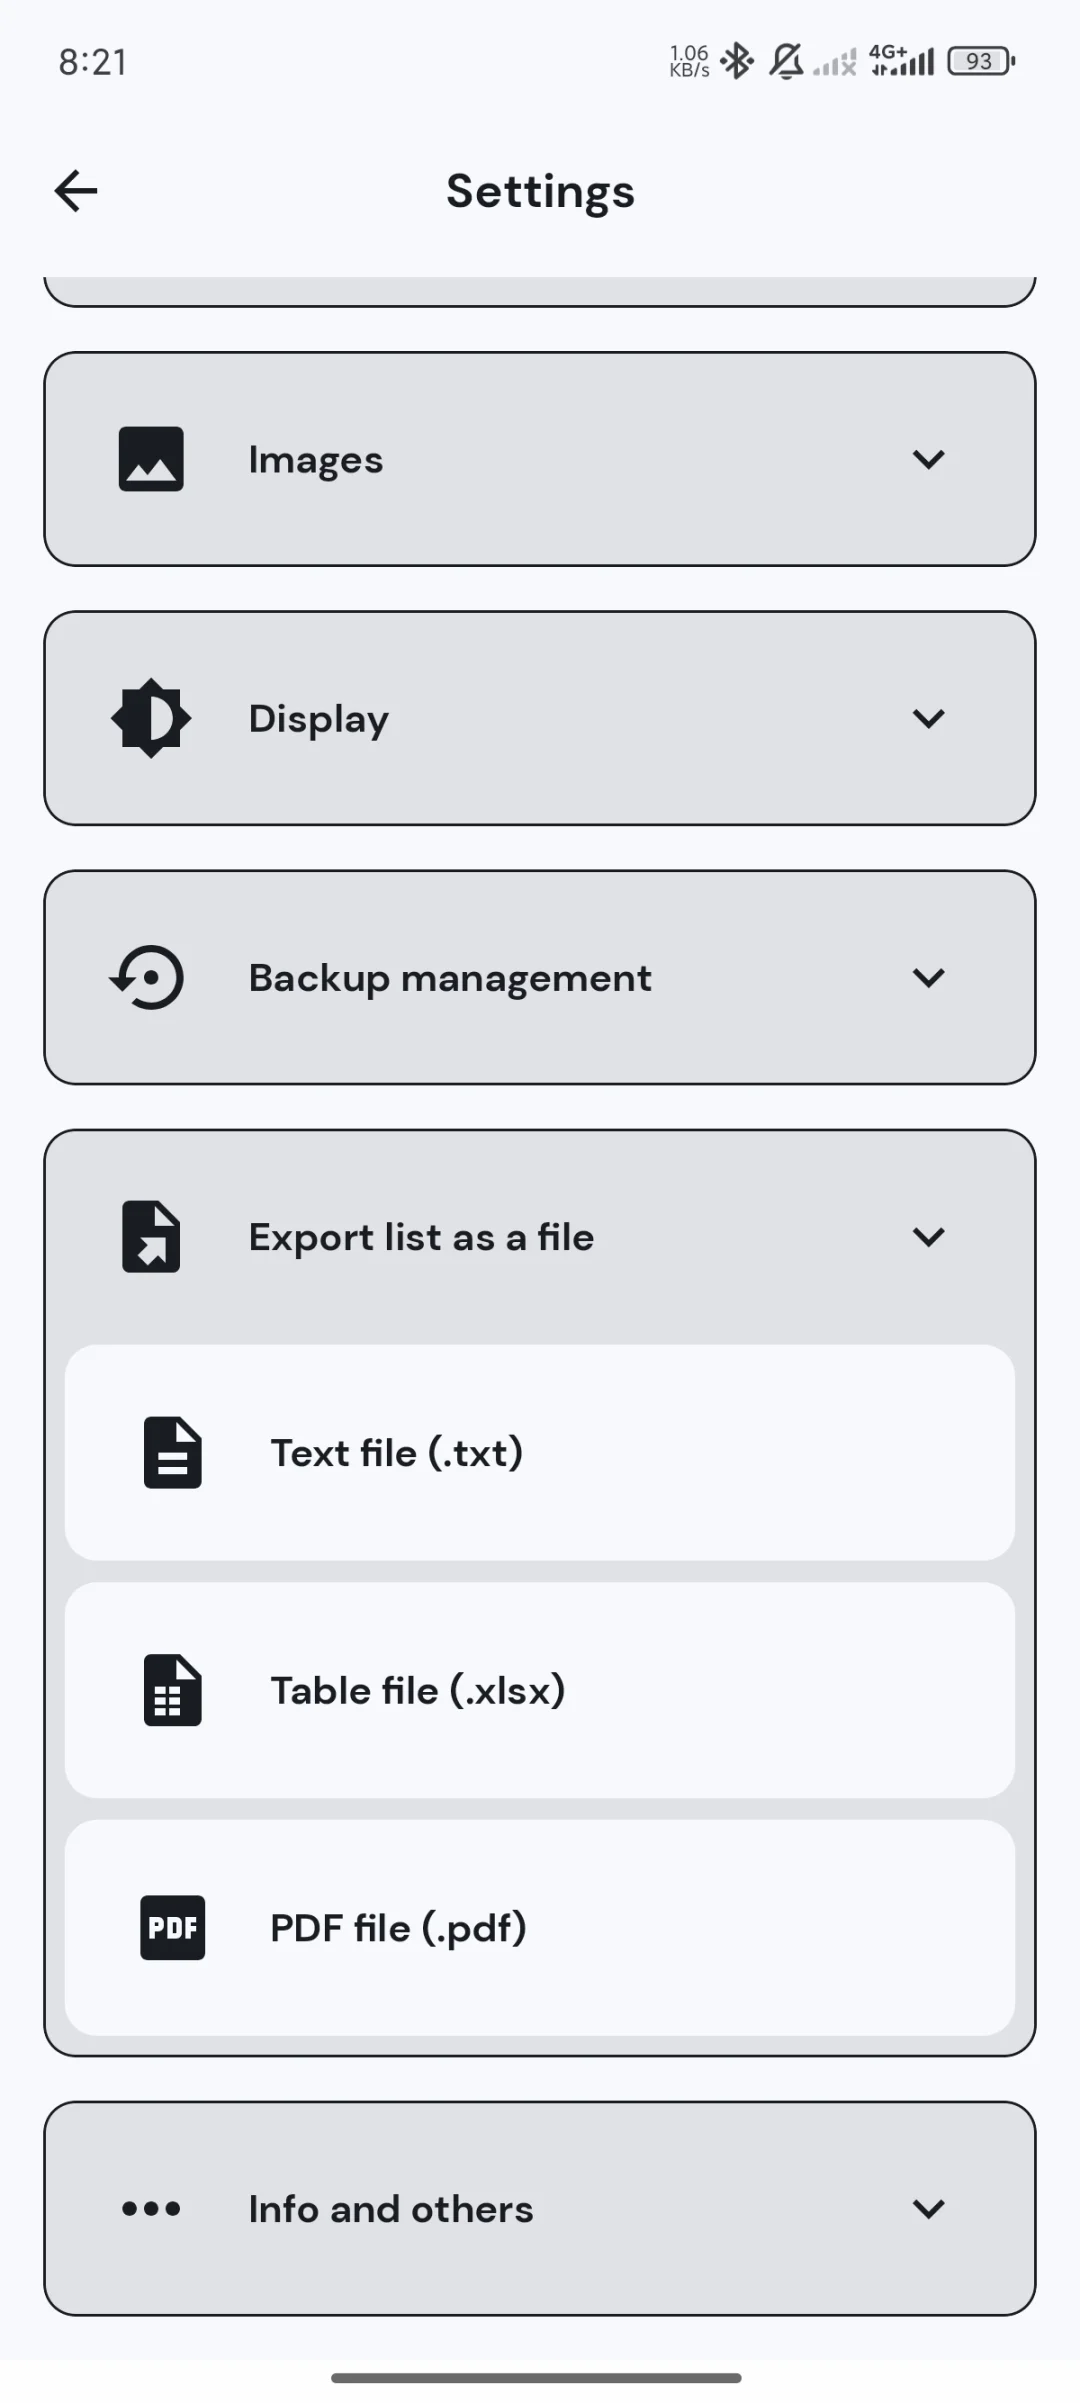The width and height of the screenshot is (1080, 2403).
Task: Click the Export list file icon
Action: pyautogui.click(x=151, y=1237)
